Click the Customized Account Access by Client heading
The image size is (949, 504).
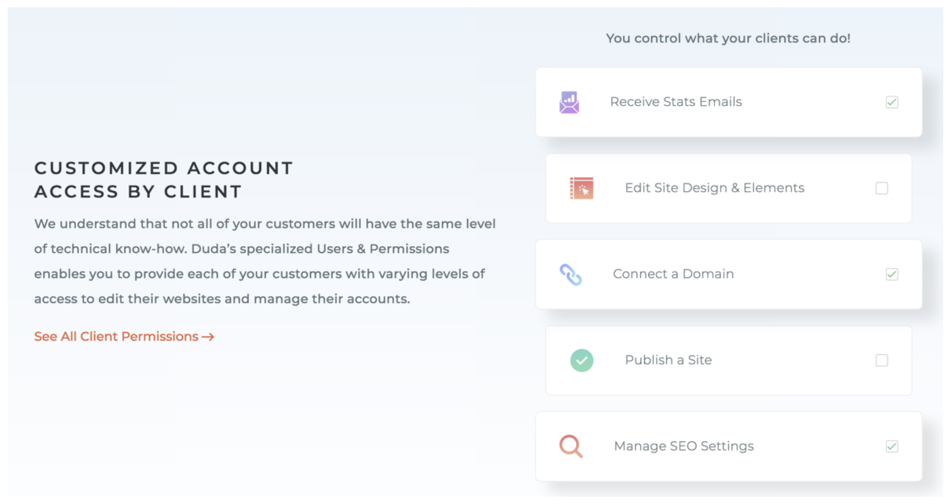click(164, 180)
